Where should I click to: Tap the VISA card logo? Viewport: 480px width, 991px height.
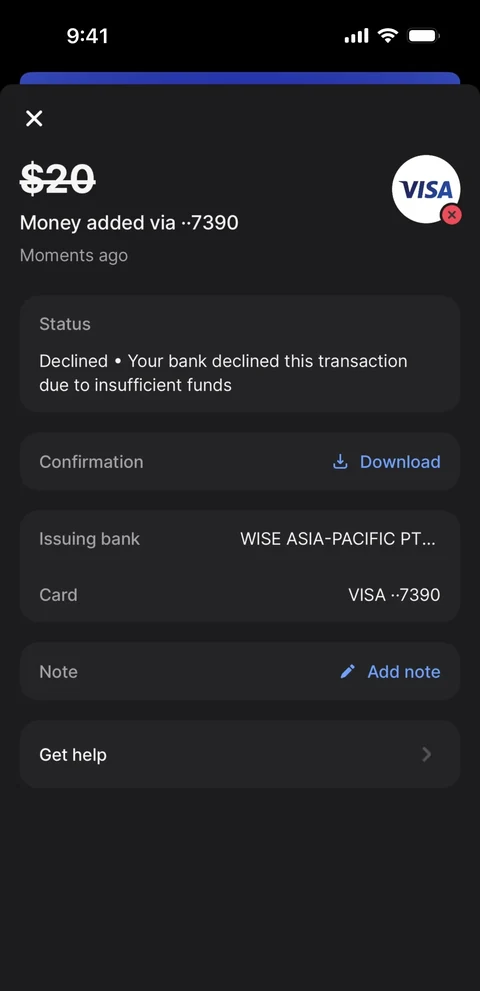(426, 189)
